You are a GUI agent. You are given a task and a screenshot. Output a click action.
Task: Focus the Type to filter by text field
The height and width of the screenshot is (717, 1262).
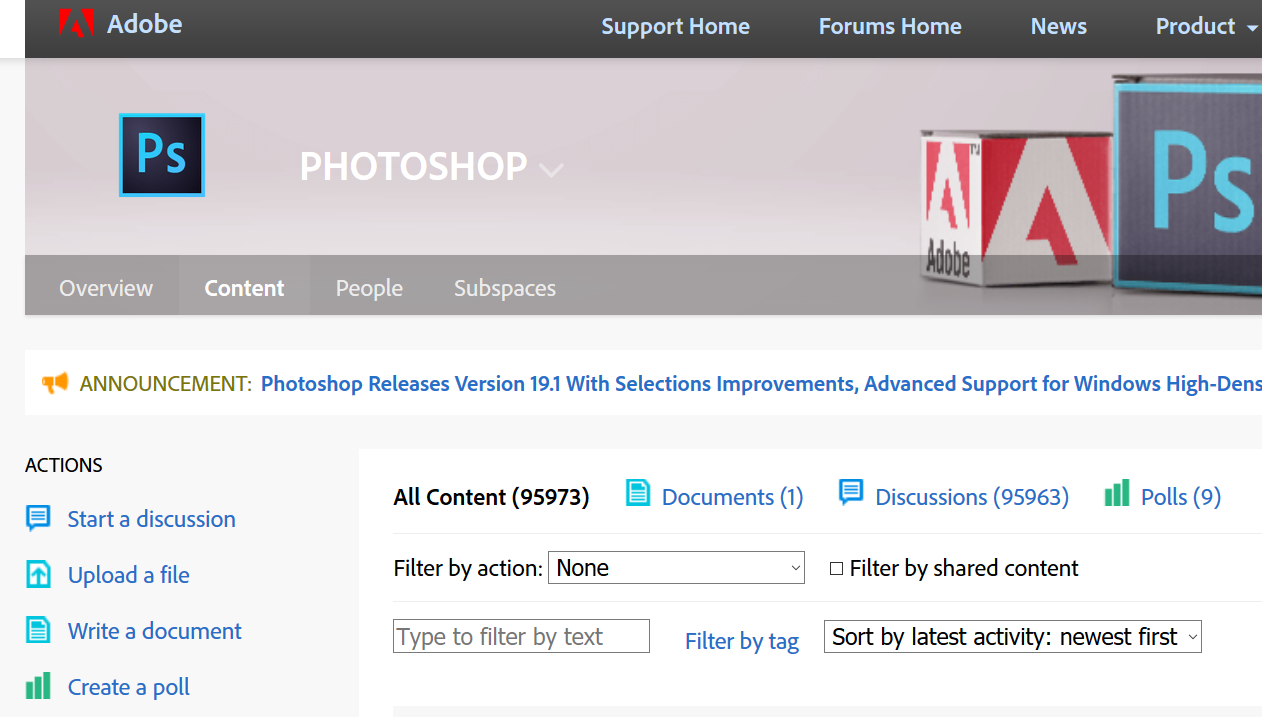coord(521,636)
